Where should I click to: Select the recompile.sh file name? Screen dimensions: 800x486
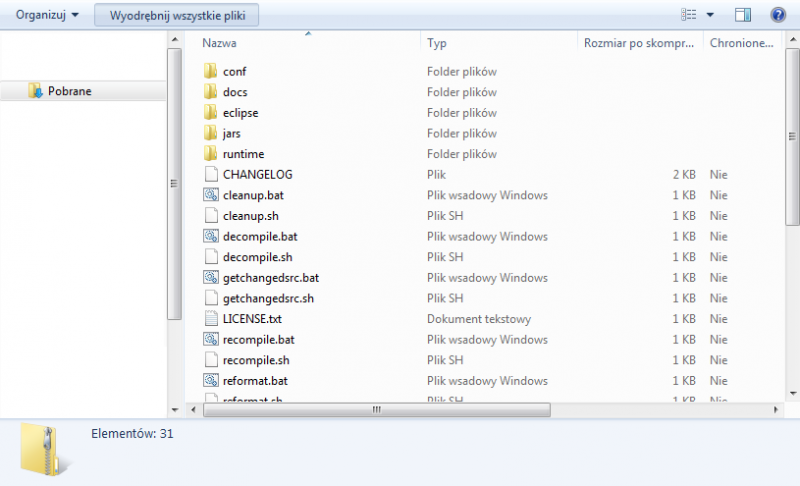[x=256, y=360]
